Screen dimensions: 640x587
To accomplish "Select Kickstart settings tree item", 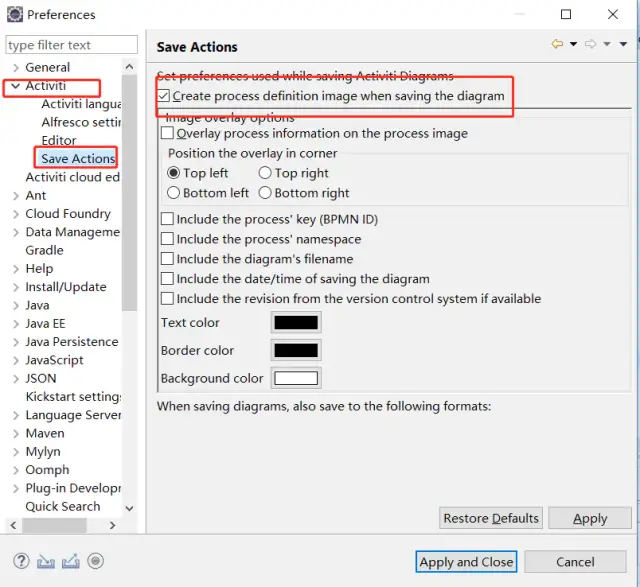I will [x=73, y=396].
